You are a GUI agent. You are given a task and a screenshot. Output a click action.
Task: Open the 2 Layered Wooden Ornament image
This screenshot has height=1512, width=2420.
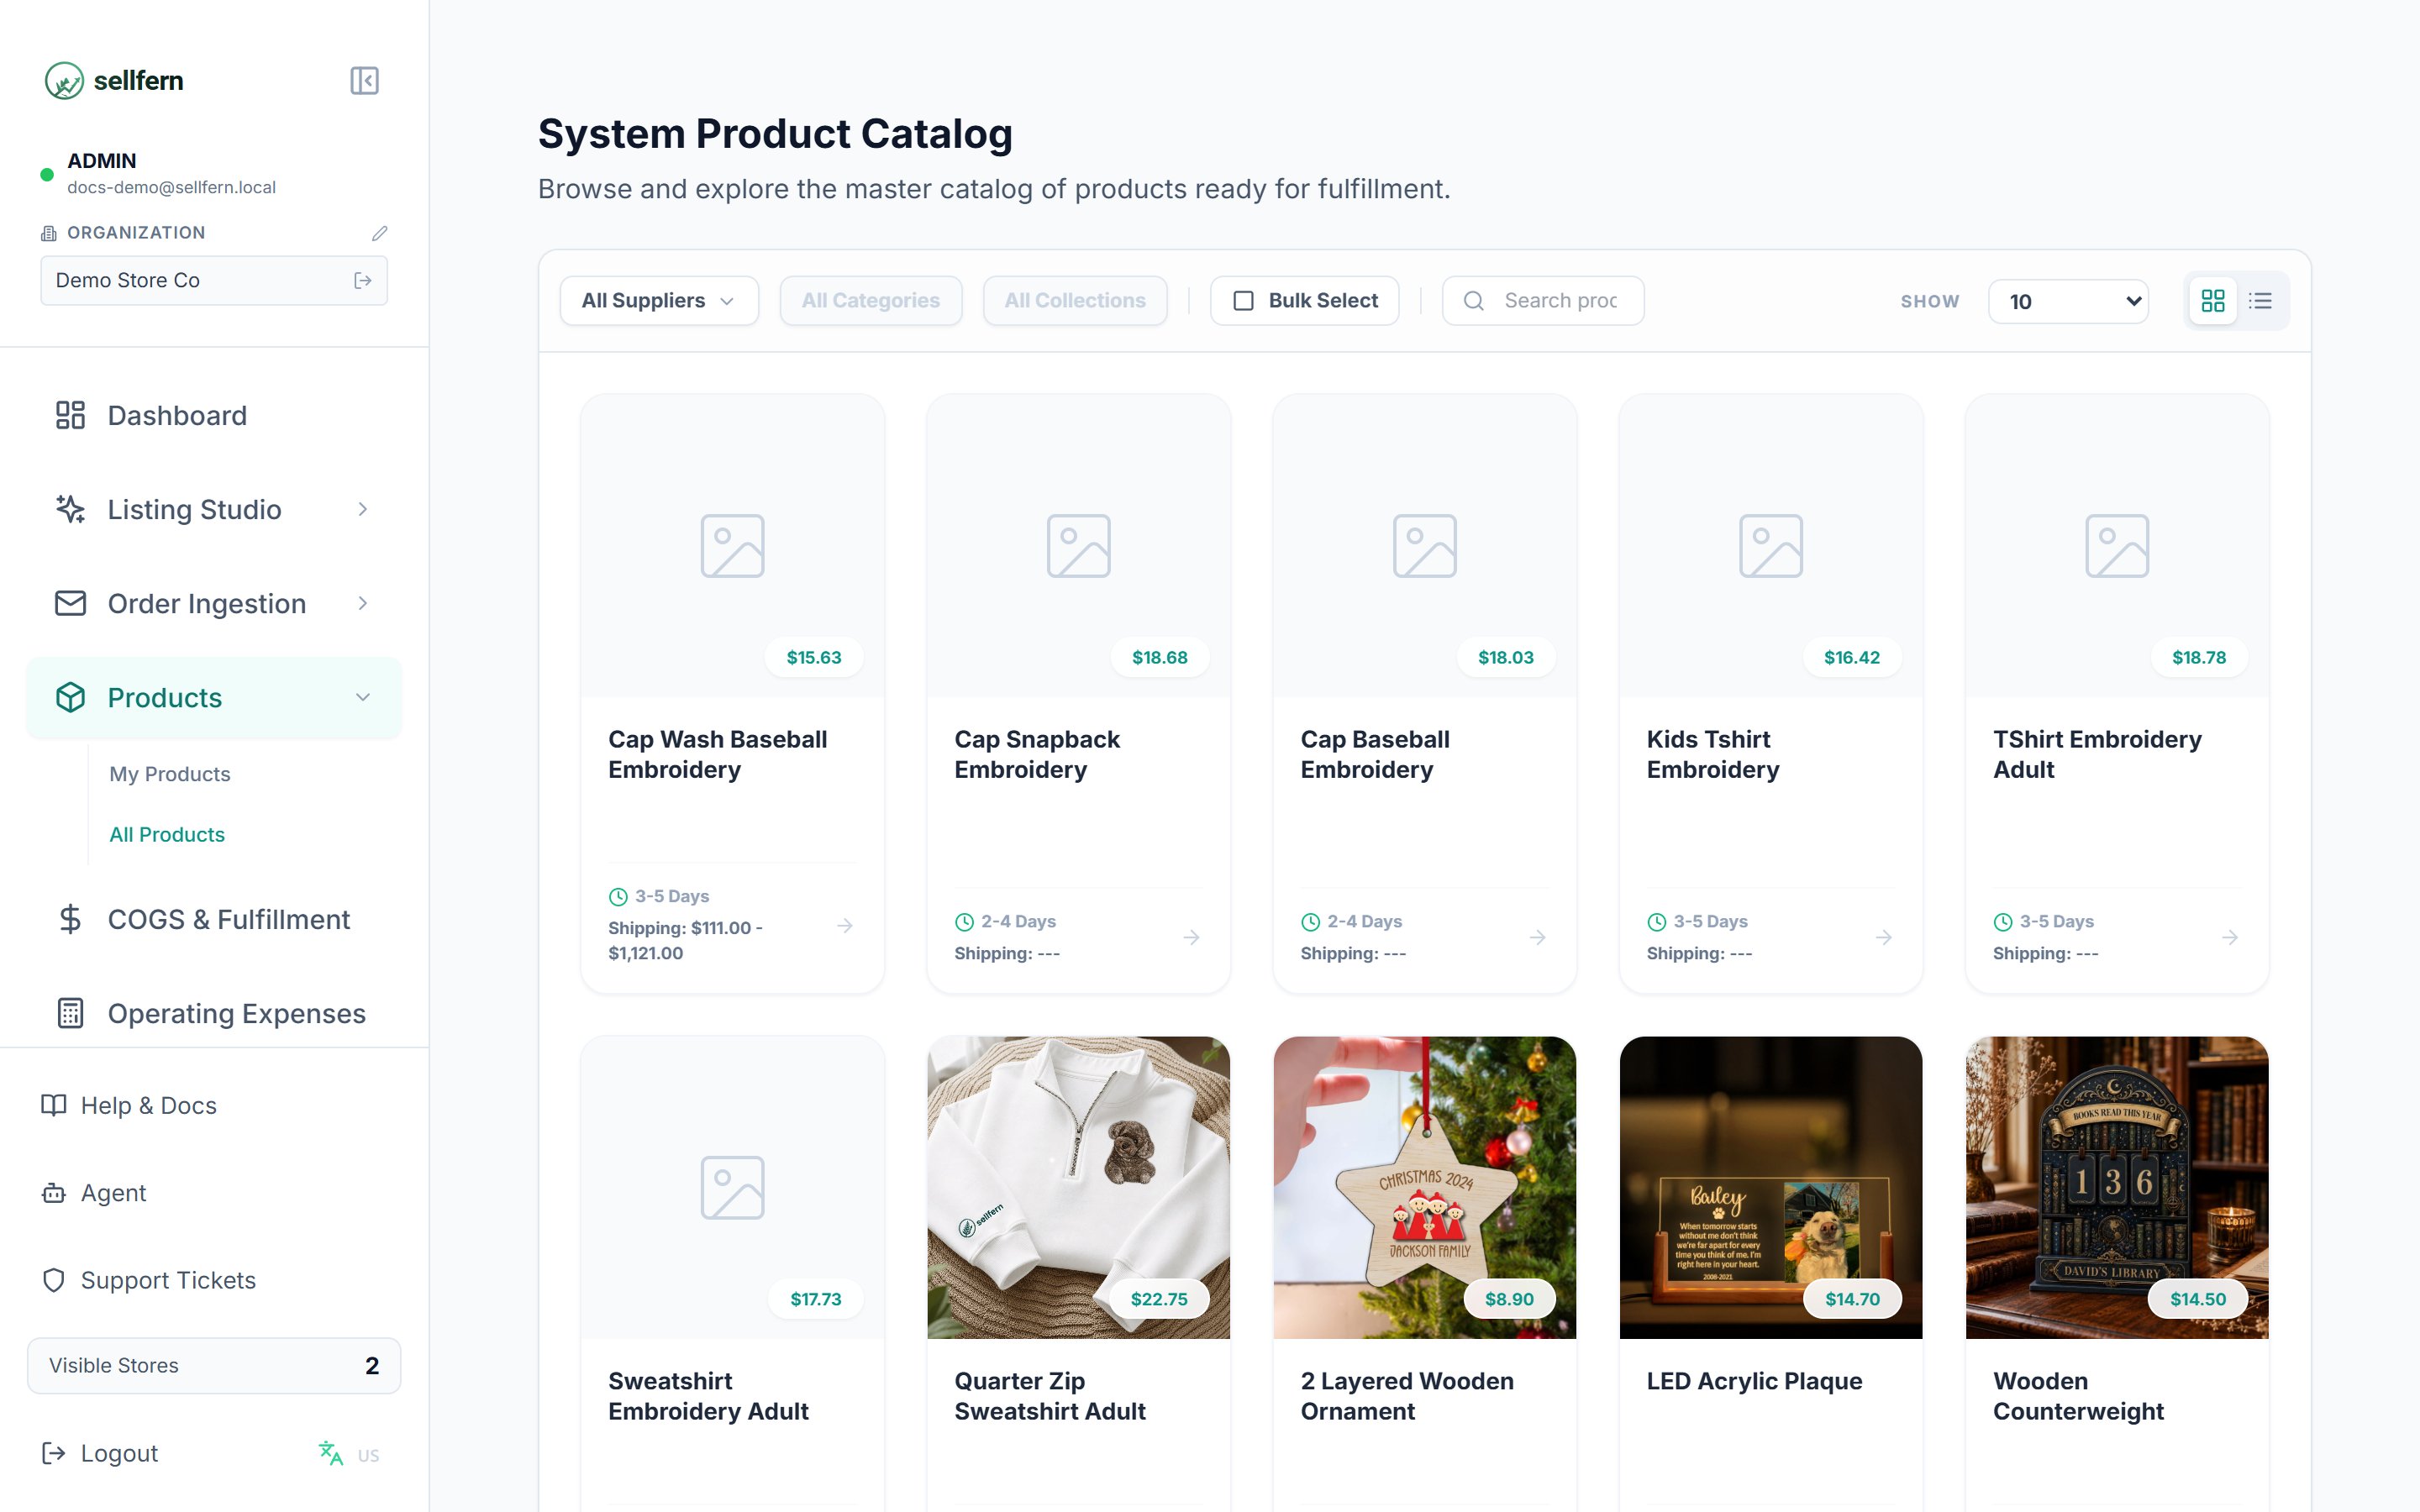pyautogui.click(x=1424, y=1187)
